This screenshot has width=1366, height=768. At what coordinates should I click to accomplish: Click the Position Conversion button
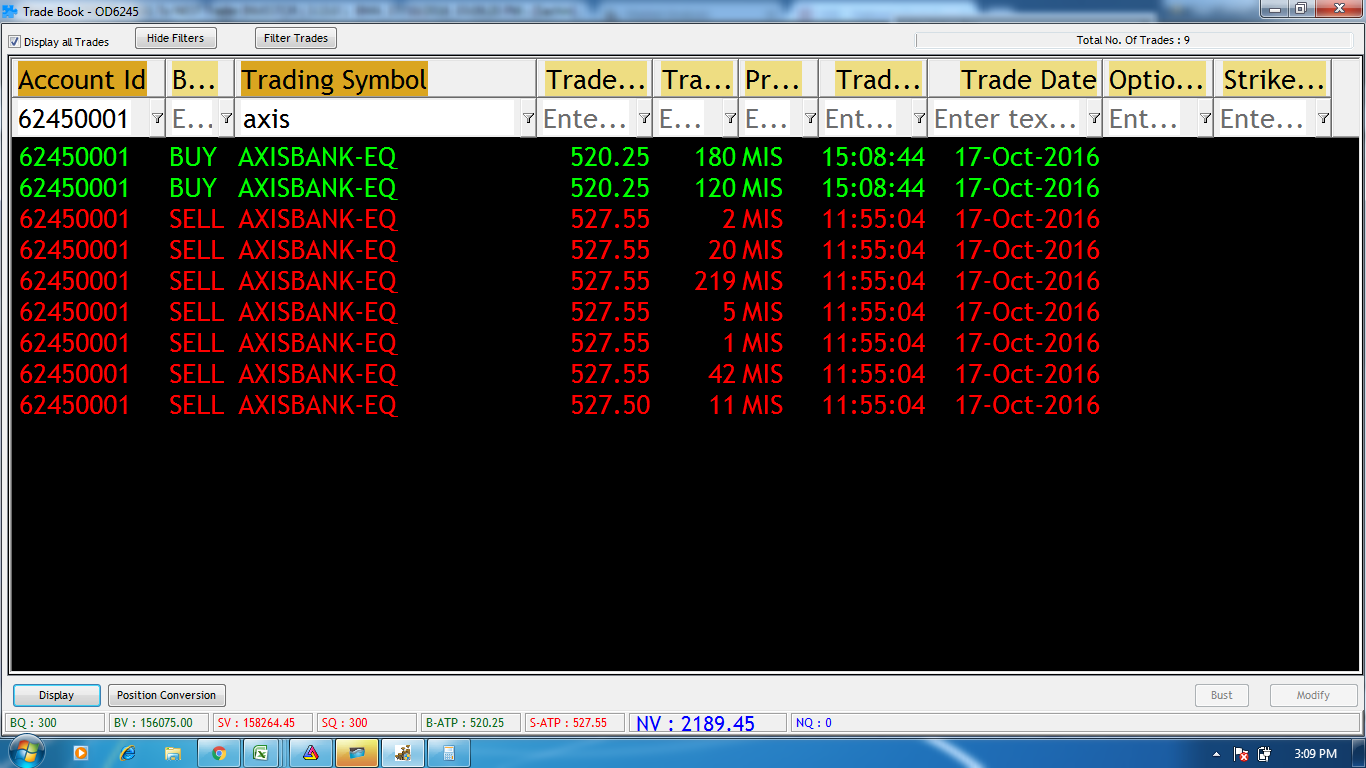166,695
